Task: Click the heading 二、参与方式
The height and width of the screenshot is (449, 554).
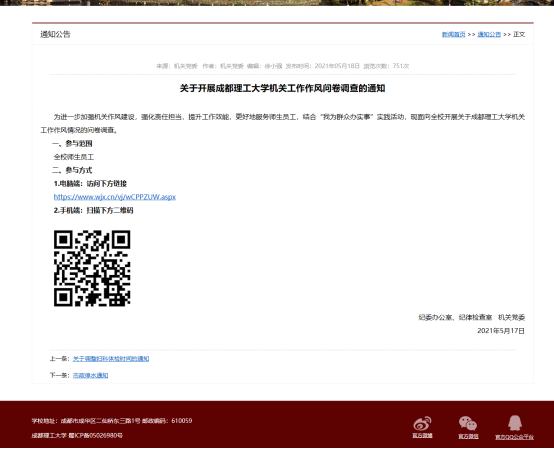Action: pos(72,170)
